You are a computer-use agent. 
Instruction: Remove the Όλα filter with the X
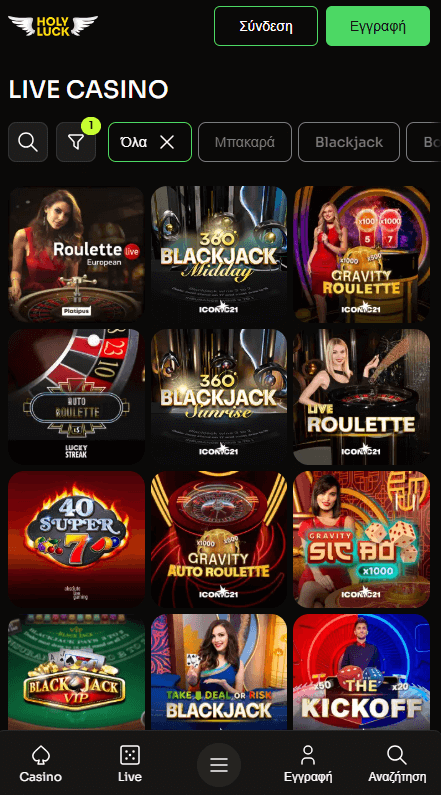167,142
